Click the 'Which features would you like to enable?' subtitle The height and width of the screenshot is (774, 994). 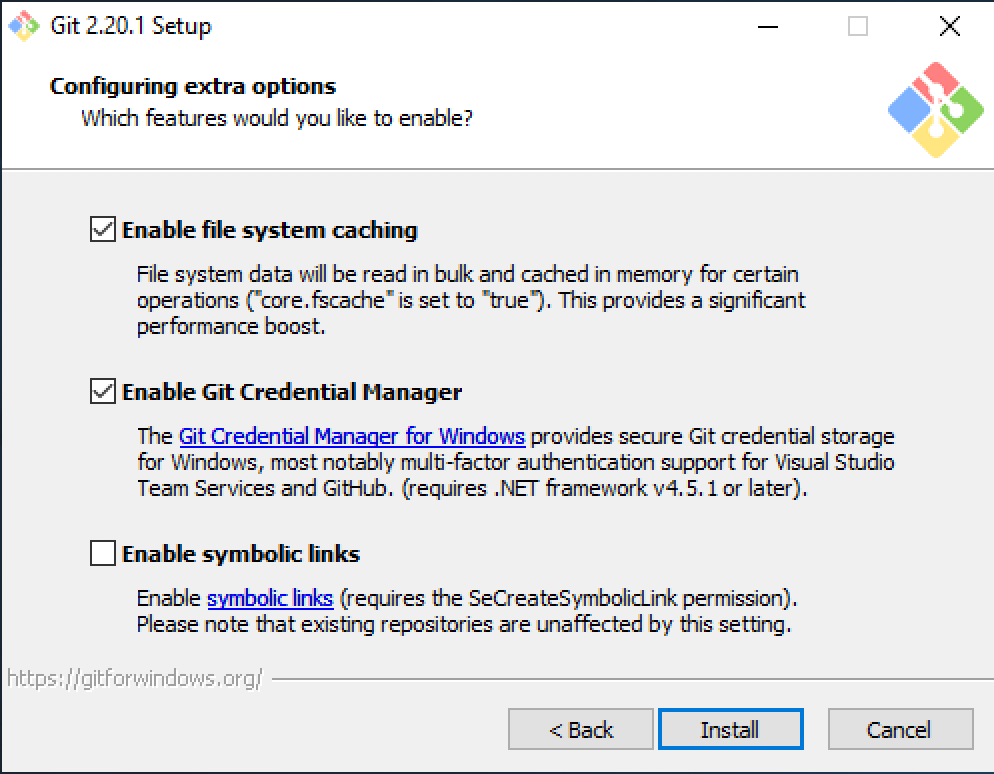tap(277, 118)
